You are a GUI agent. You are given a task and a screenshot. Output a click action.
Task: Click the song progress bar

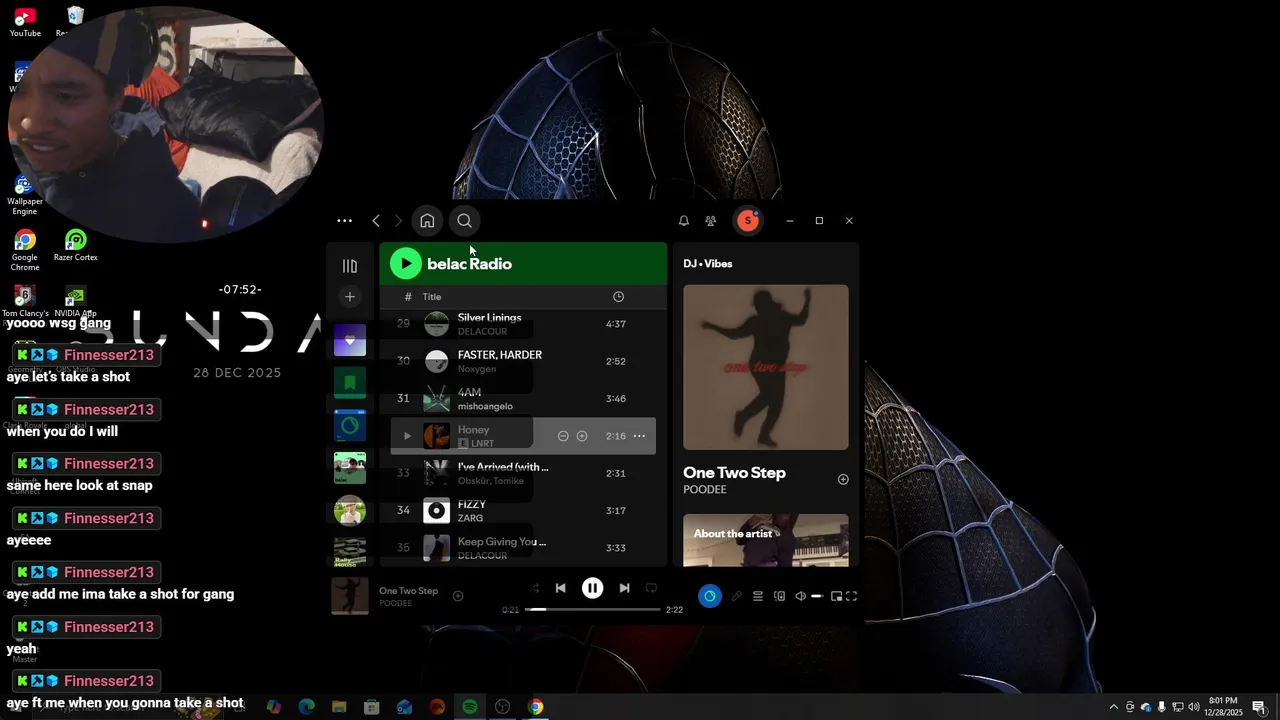[593, 609]
